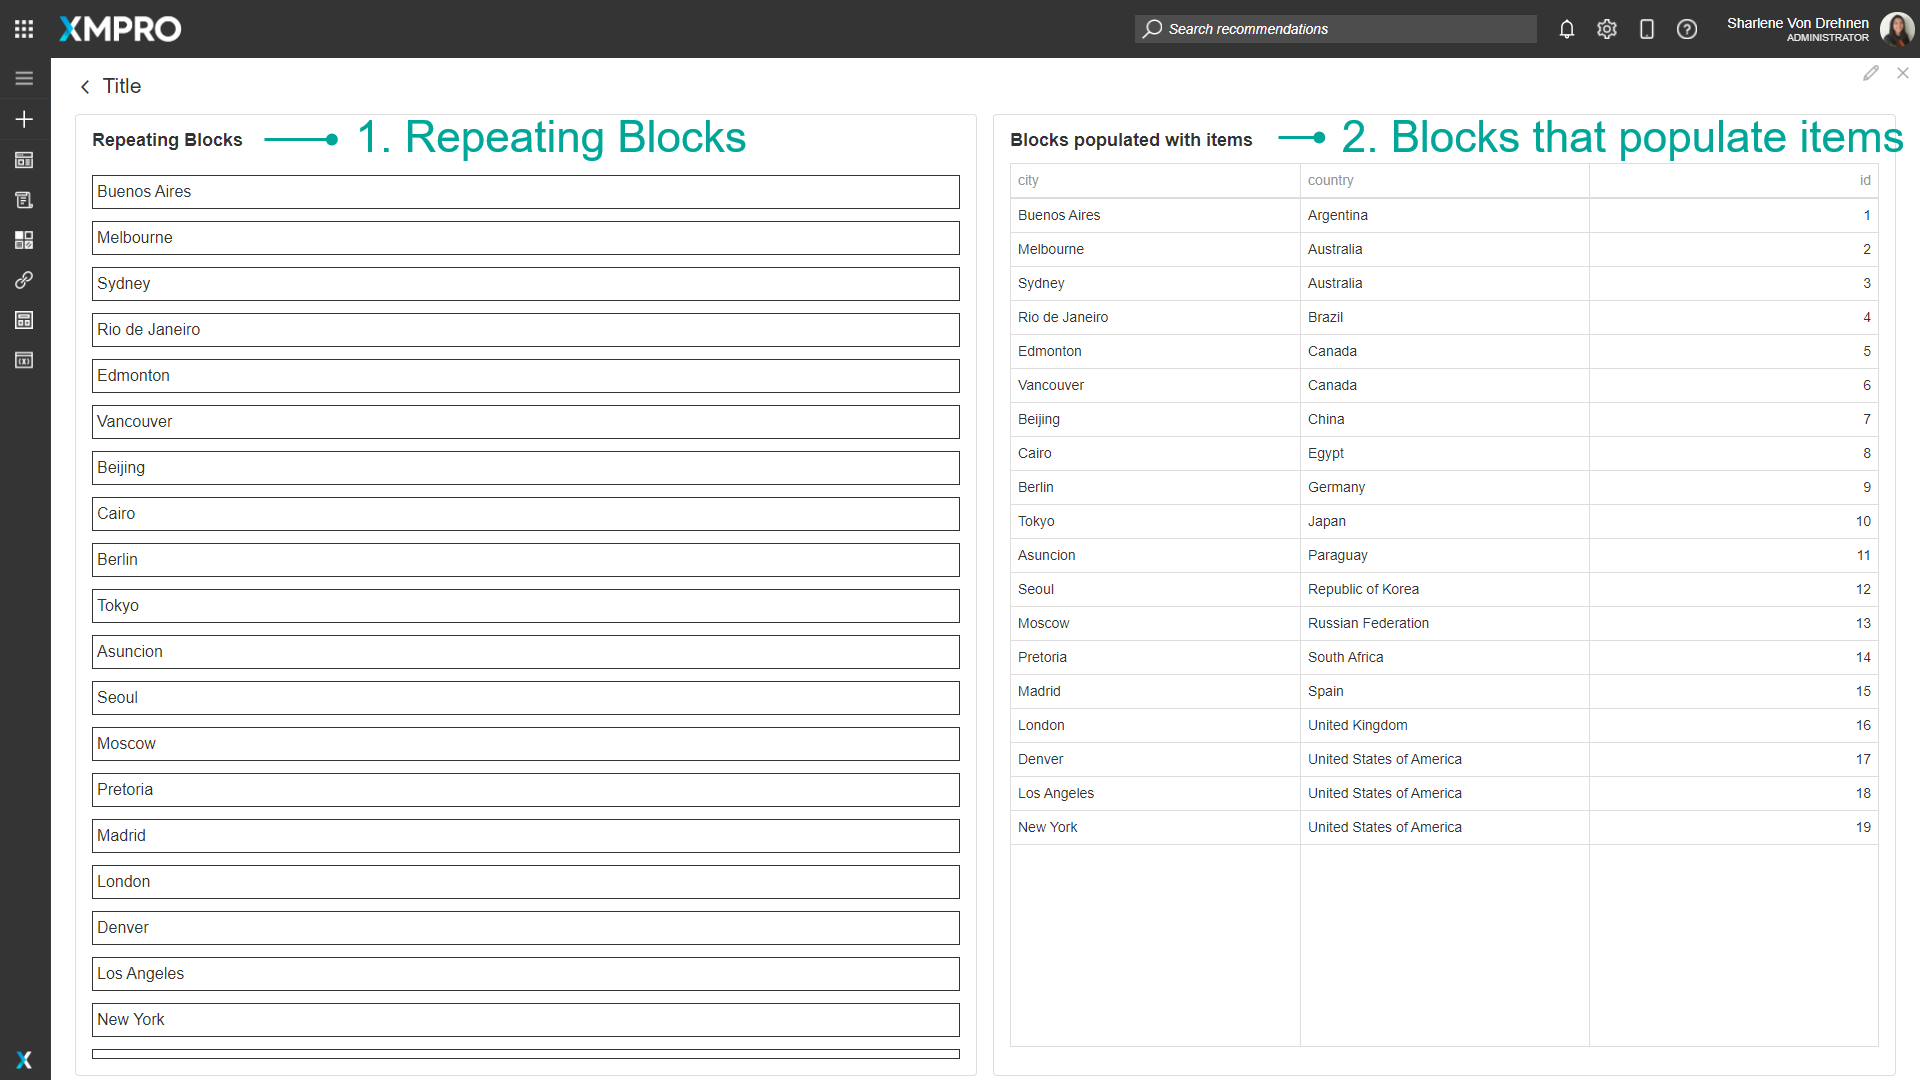Toggle the sidebar hamburger menu

(x=24, y=77)
